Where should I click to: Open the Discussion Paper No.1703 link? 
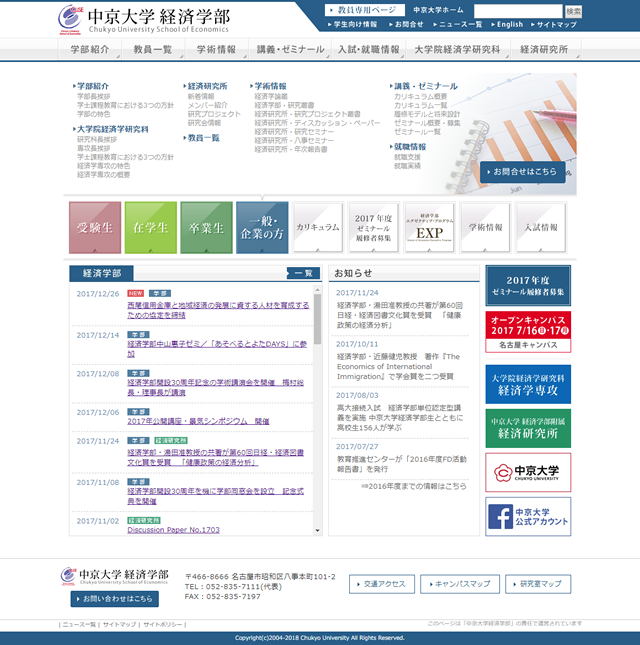click(174, 530)
